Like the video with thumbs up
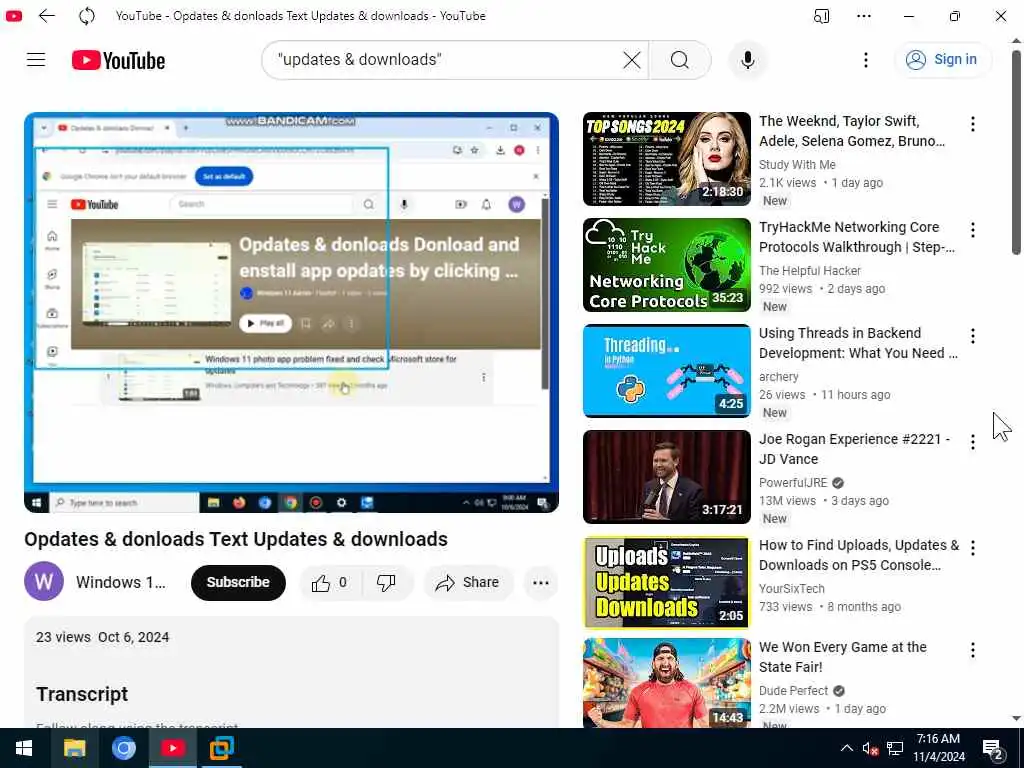 [x=330, y=583]
